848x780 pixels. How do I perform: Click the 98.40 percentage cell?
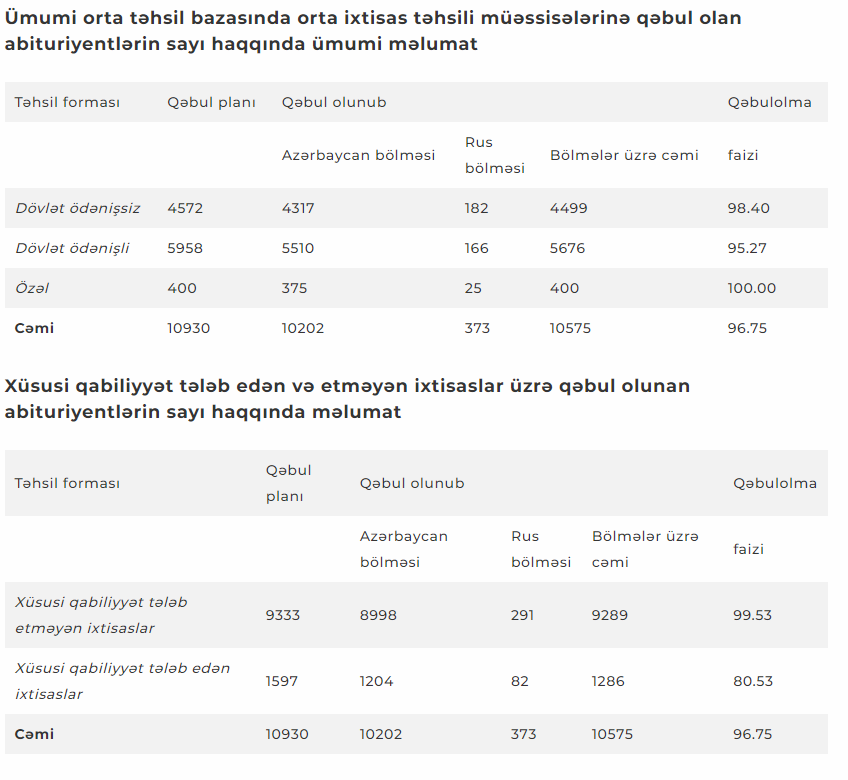(748, 208)
